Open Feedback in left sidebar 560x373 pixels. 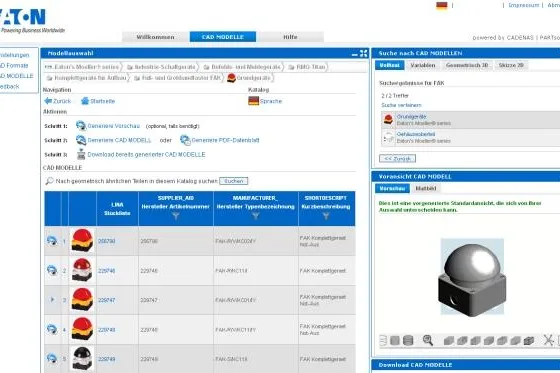pyautogui.click(x=10, y=86)
